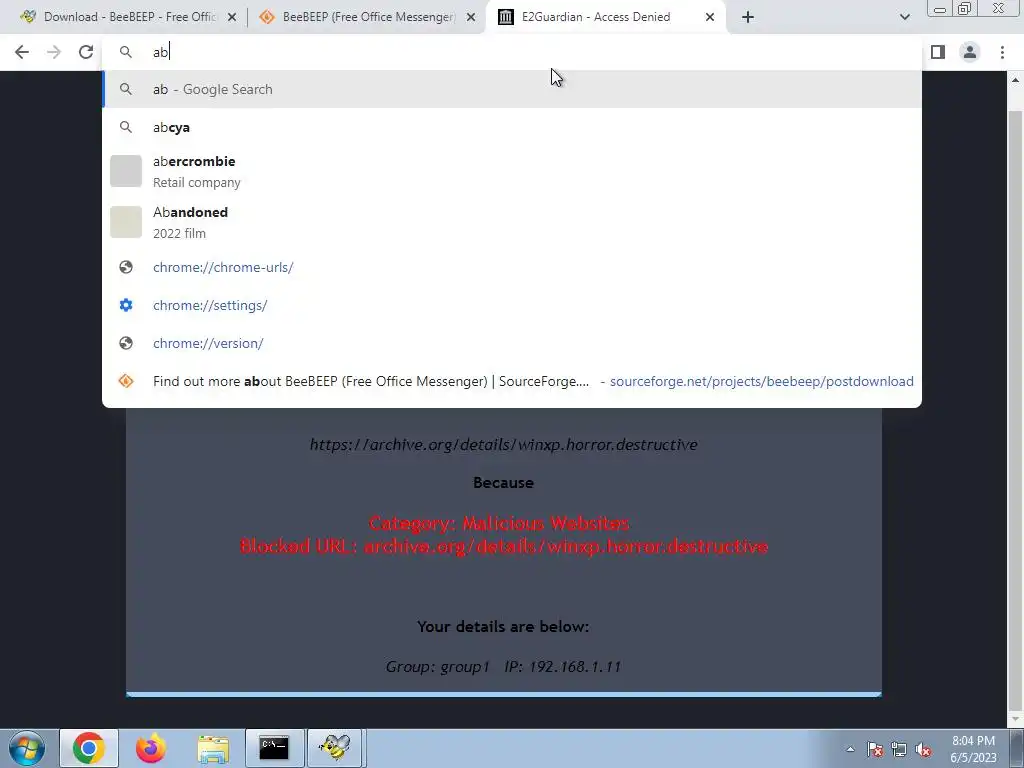Click the archive.org winxp.horror.destructive URL text
Viewport: 1024px width, 768px height.
[504, 445]
